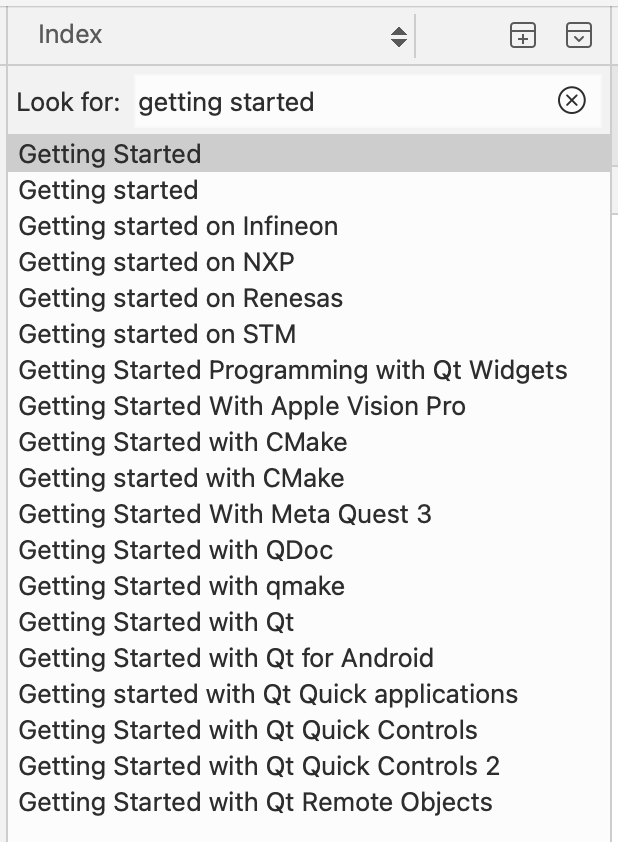618x842 pixels.
Task: Select Getting Started with Qt for Android
Action: click(x=309, y=658)
